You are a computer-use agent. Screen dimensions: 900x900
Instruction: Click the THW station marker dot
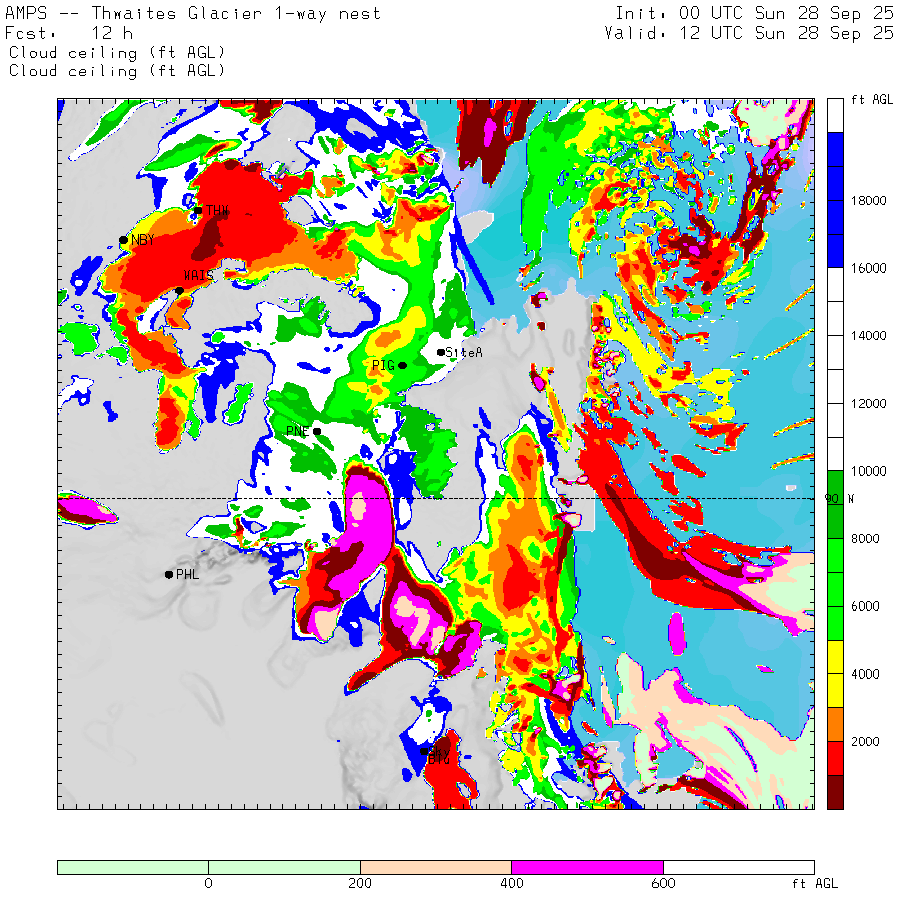(x=198, y=210)
